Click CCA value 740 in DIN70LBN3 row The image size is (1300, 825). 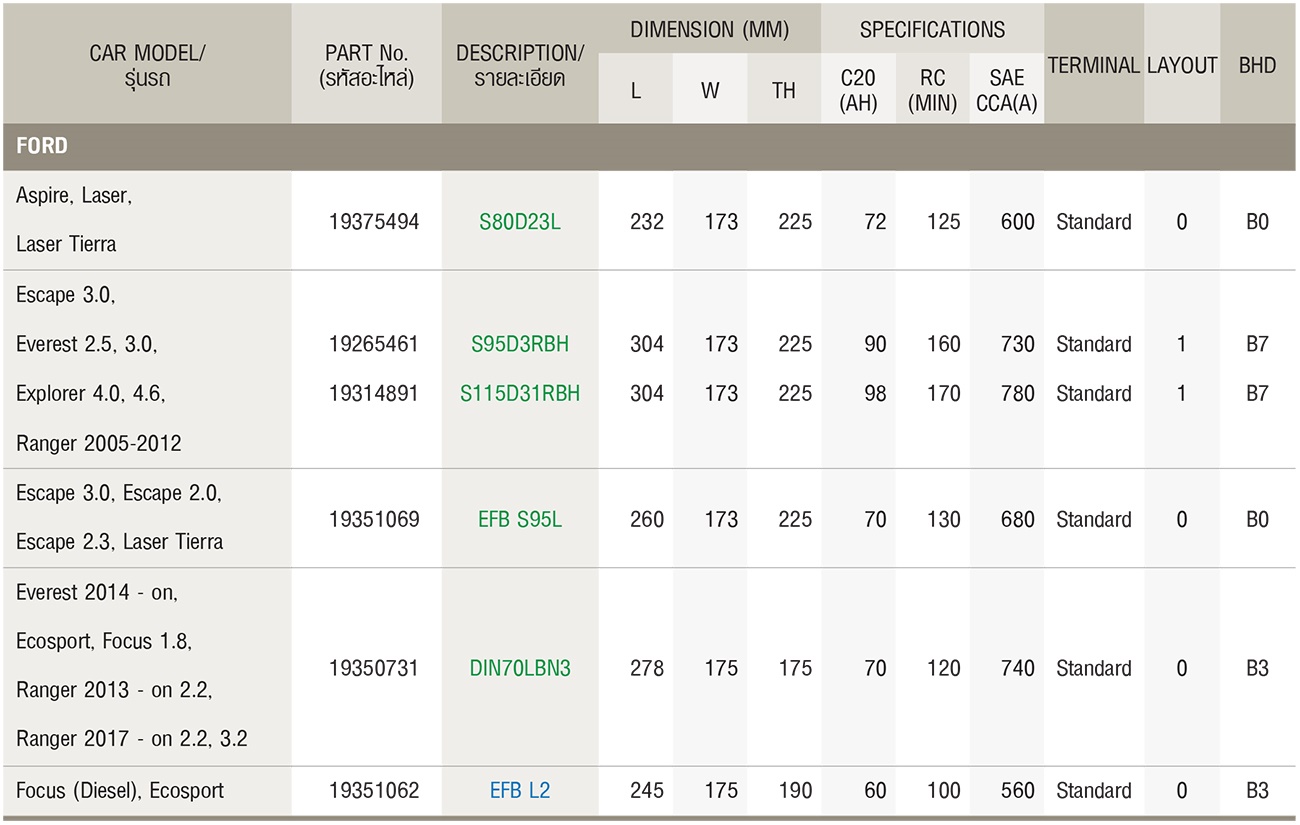coord(1018,668)
